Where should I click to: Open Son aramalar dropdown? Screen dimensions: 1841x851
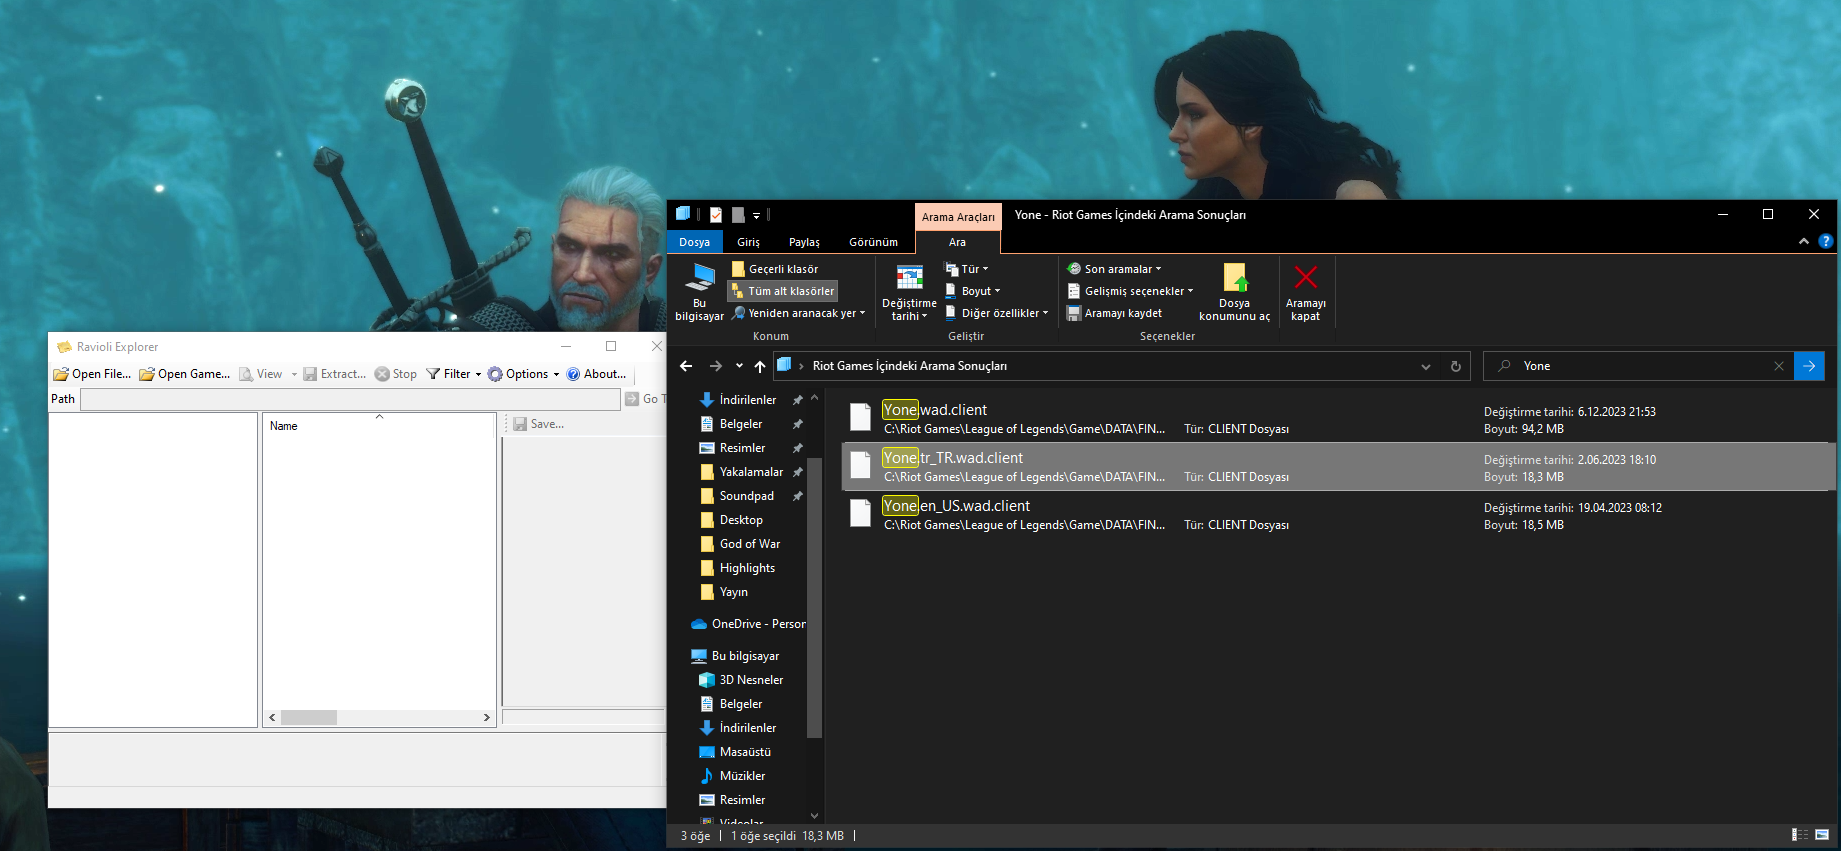tap(1114, 269)
